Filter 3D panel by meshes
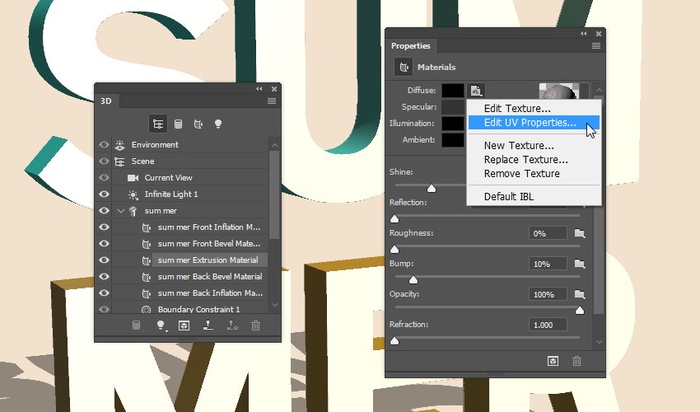The image size is (700, 412). click(x=178, y=124)
